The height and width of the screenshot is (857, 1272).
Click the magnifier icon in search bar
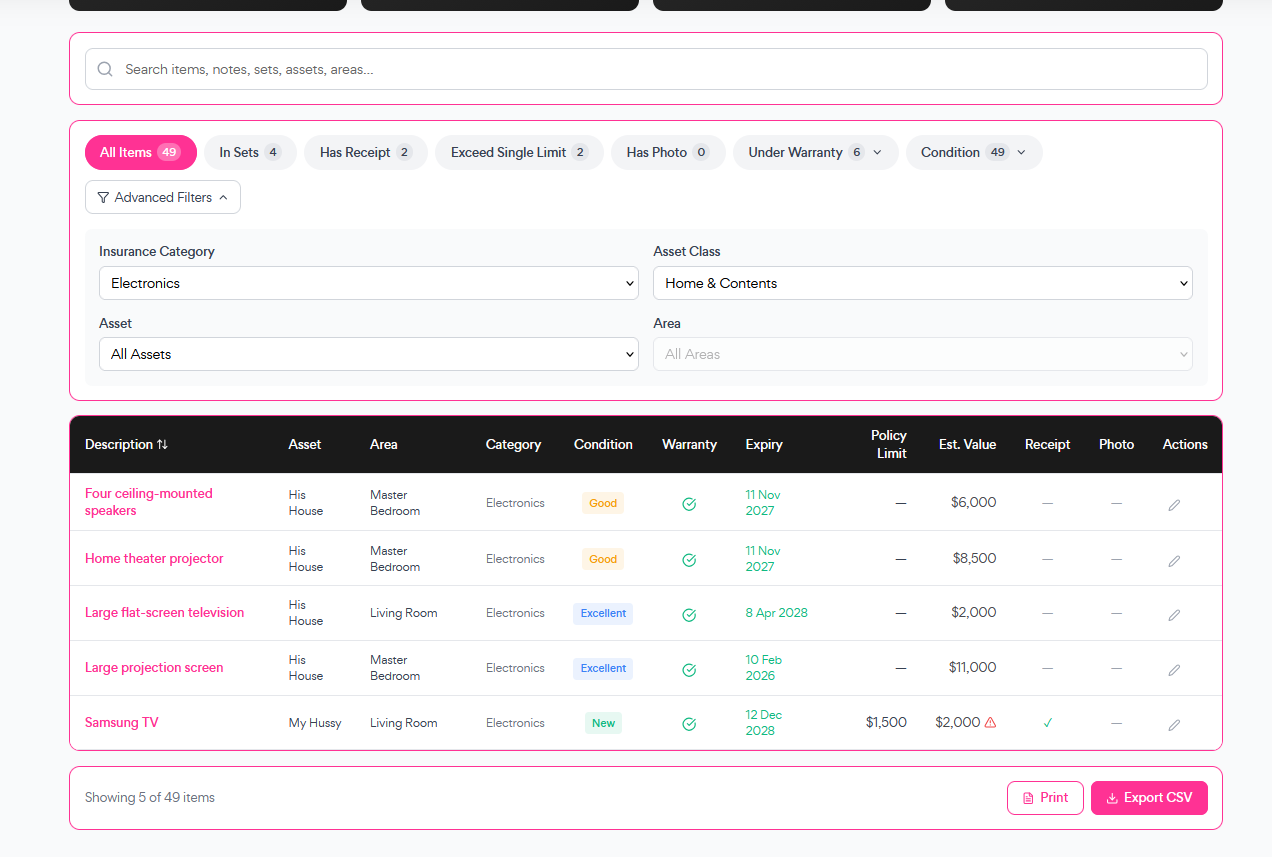click(x=105, y=70)
